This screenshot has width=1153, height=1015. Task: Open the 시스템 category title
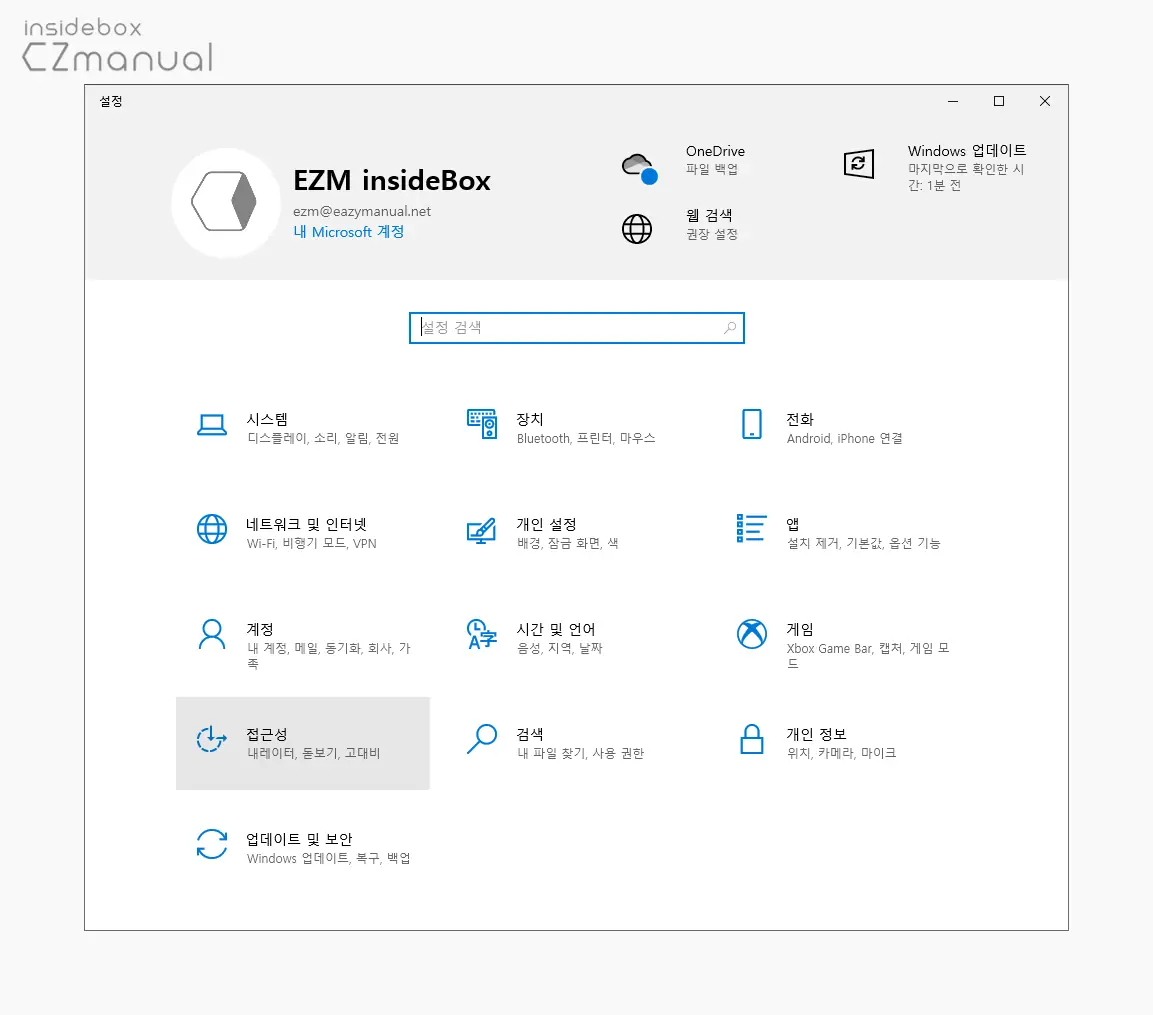(x=267, y=419)
